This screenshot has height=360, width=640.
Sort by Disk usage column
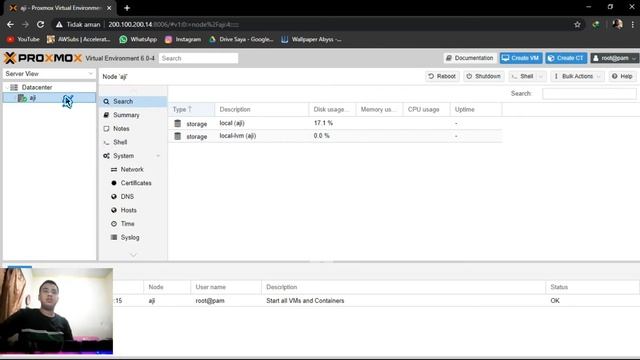[x=332, y=109]
